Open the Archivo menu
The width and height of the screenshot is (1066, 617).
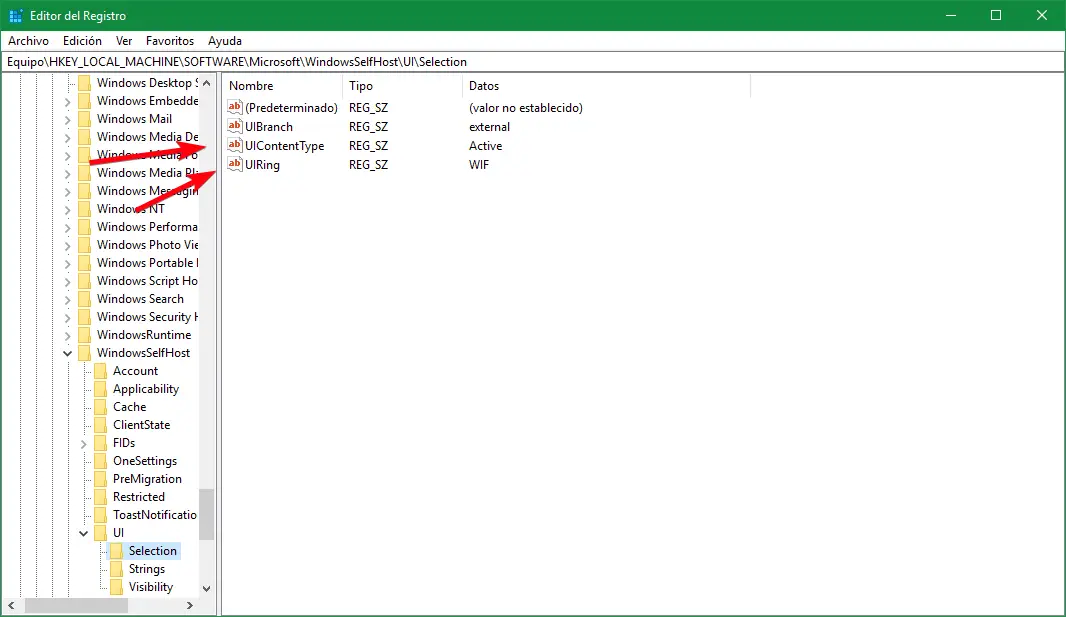click(29, 41)
